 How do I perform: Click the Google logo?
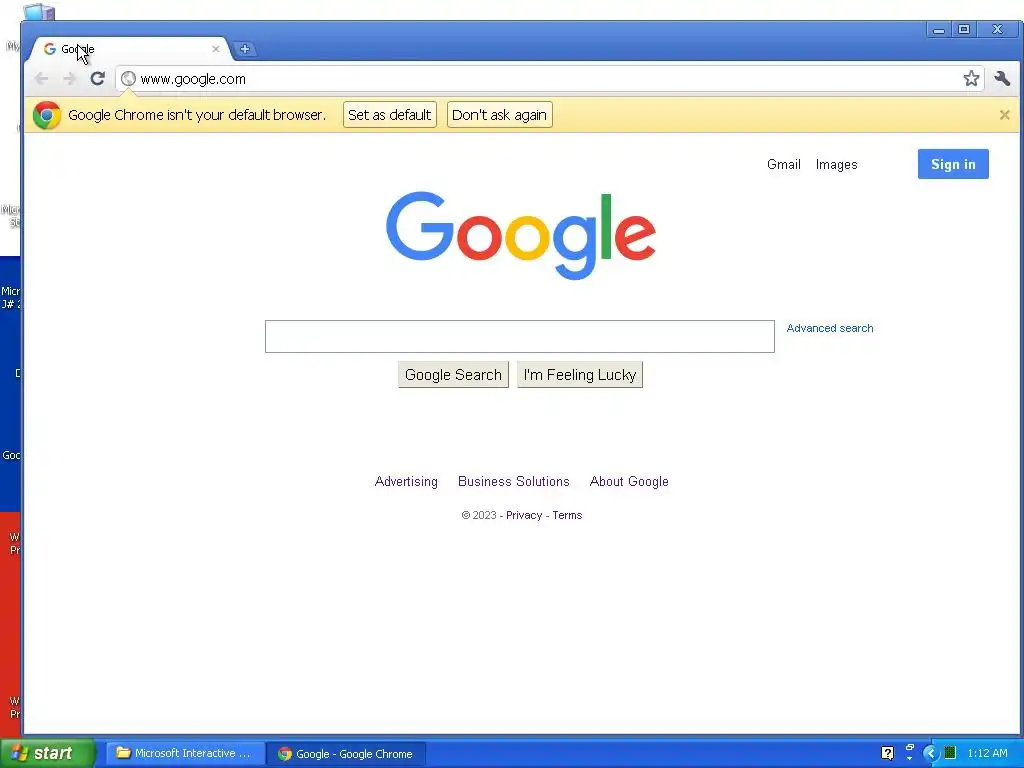pos(520,235)
